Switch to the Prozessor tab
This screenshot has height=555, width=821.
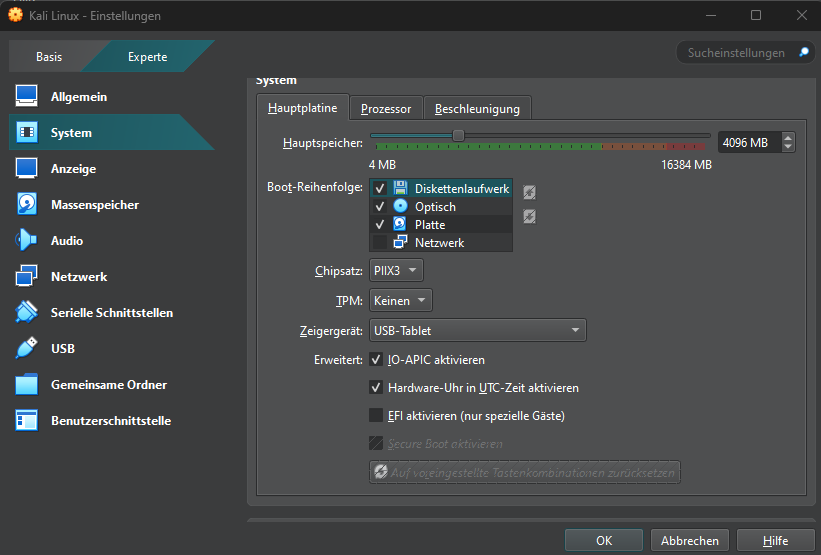[386, 109]
